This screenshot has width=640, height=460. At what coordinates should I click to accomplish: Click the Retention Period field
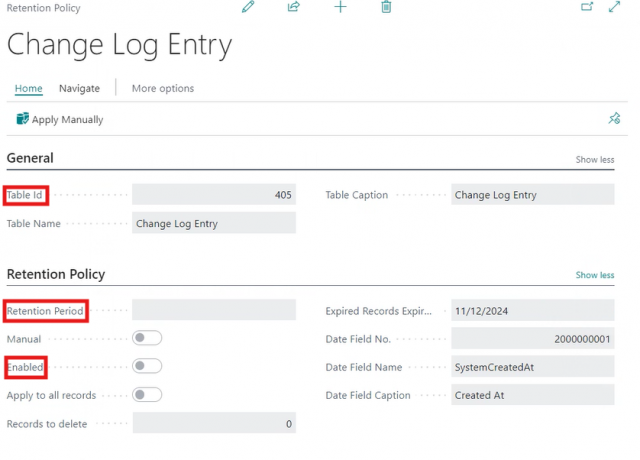tap(214, 311)
